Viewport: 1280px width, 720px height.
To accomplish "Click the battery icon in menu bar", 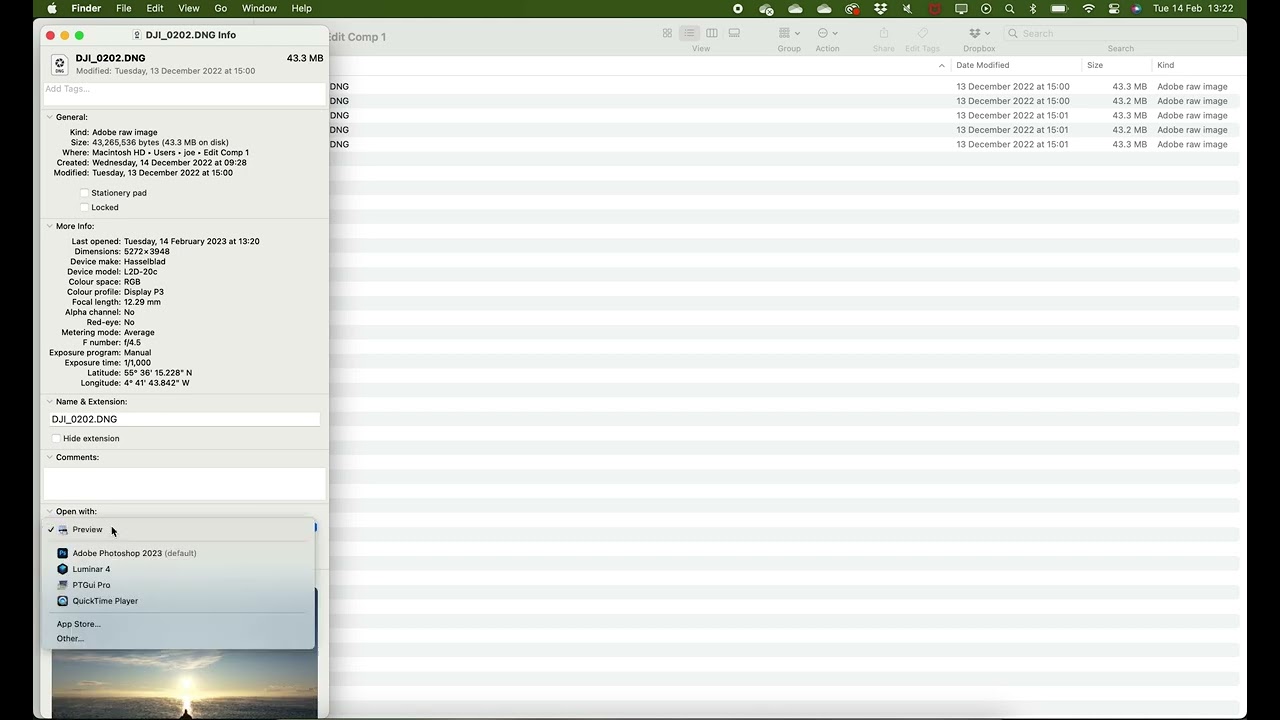I will click(1060, 8).
